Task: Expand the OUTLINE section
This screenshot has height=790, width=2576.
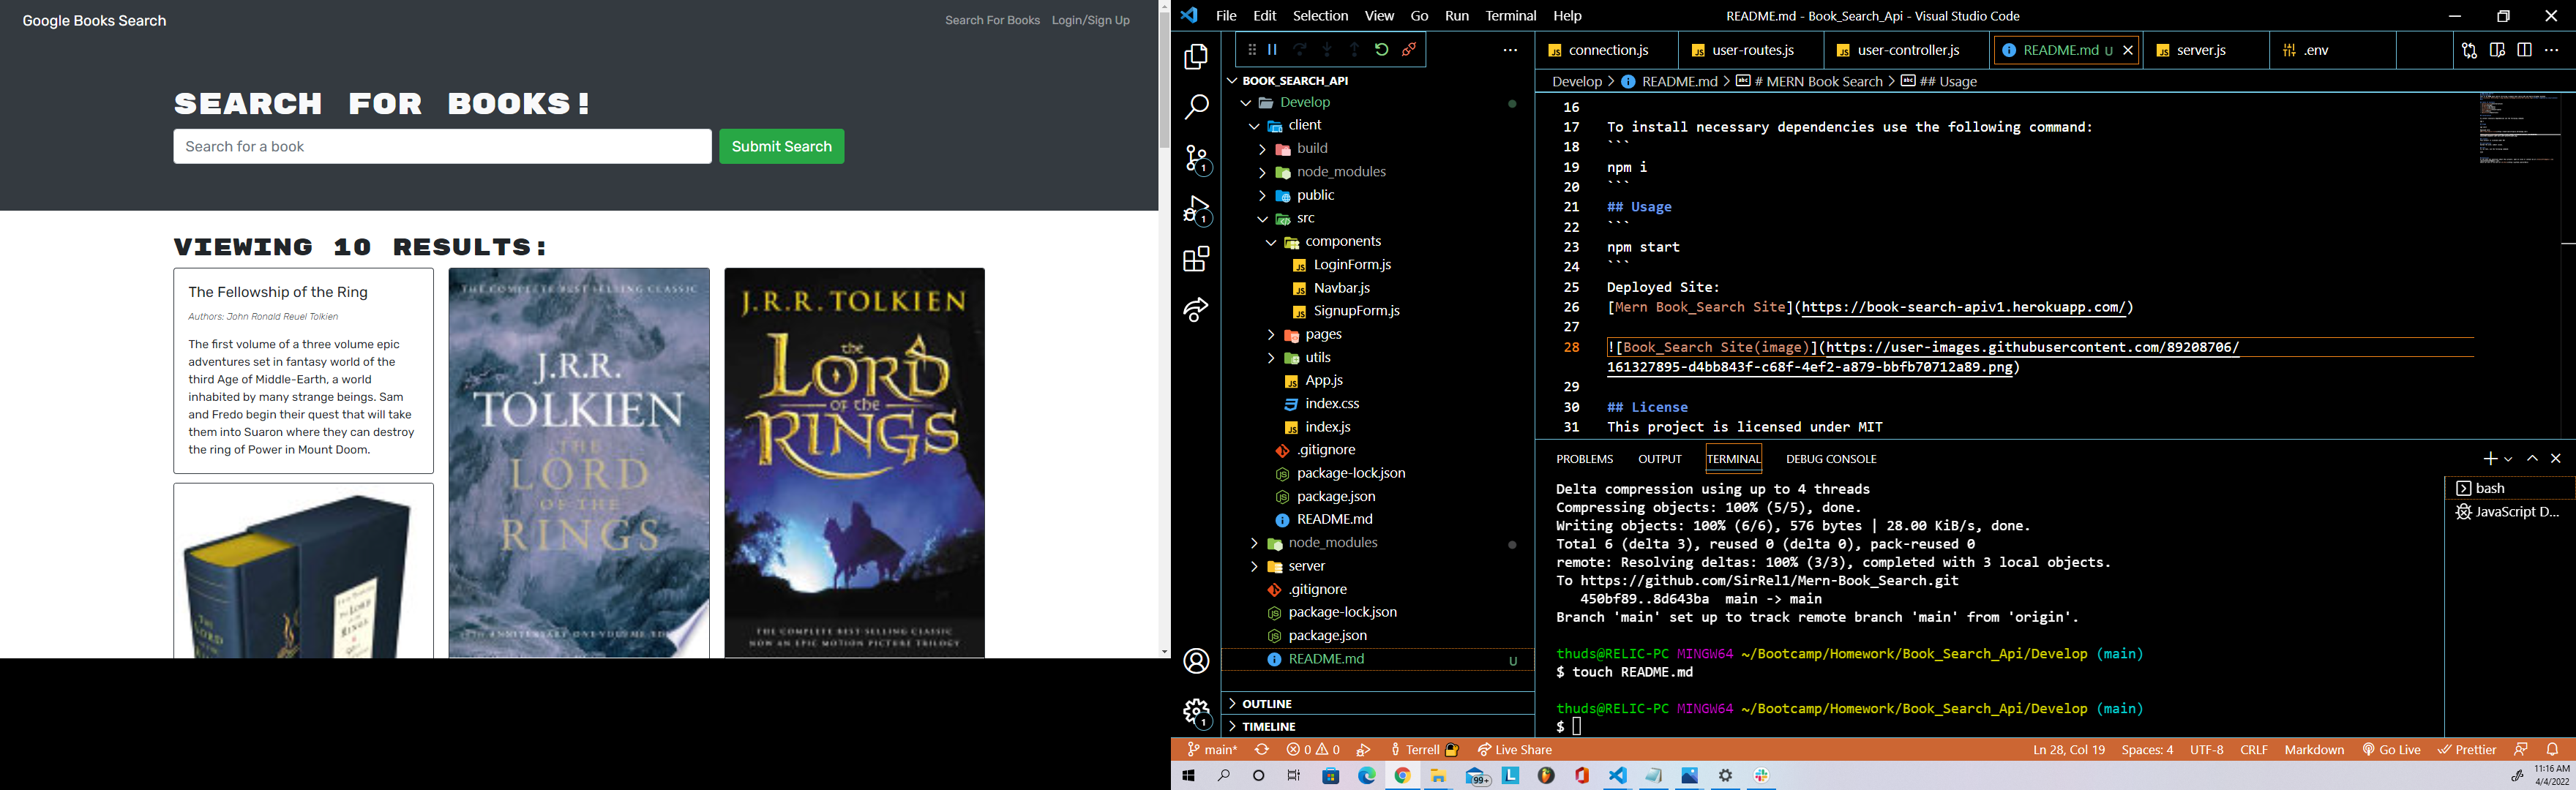Action: click(x=1267, y=703)
